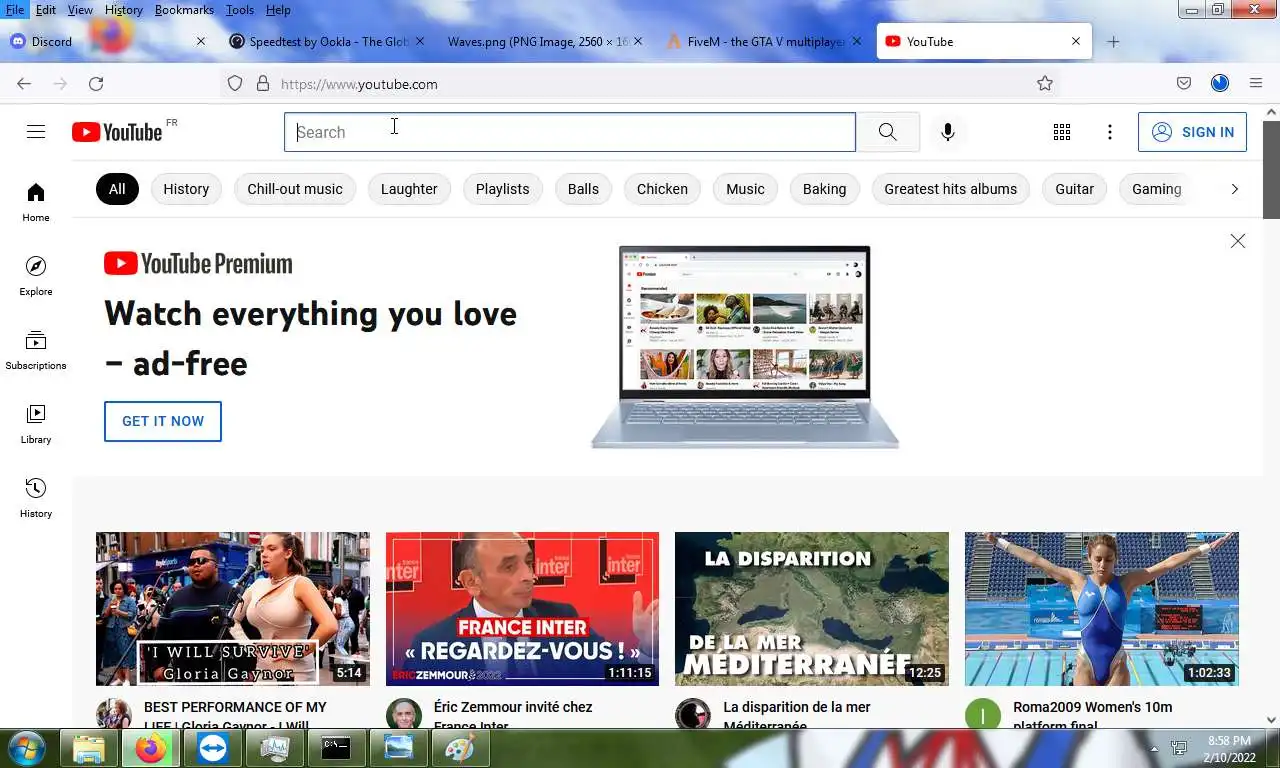Reload the page in Firefox
The image size is (1280, 768).
[x=96, y=84]
